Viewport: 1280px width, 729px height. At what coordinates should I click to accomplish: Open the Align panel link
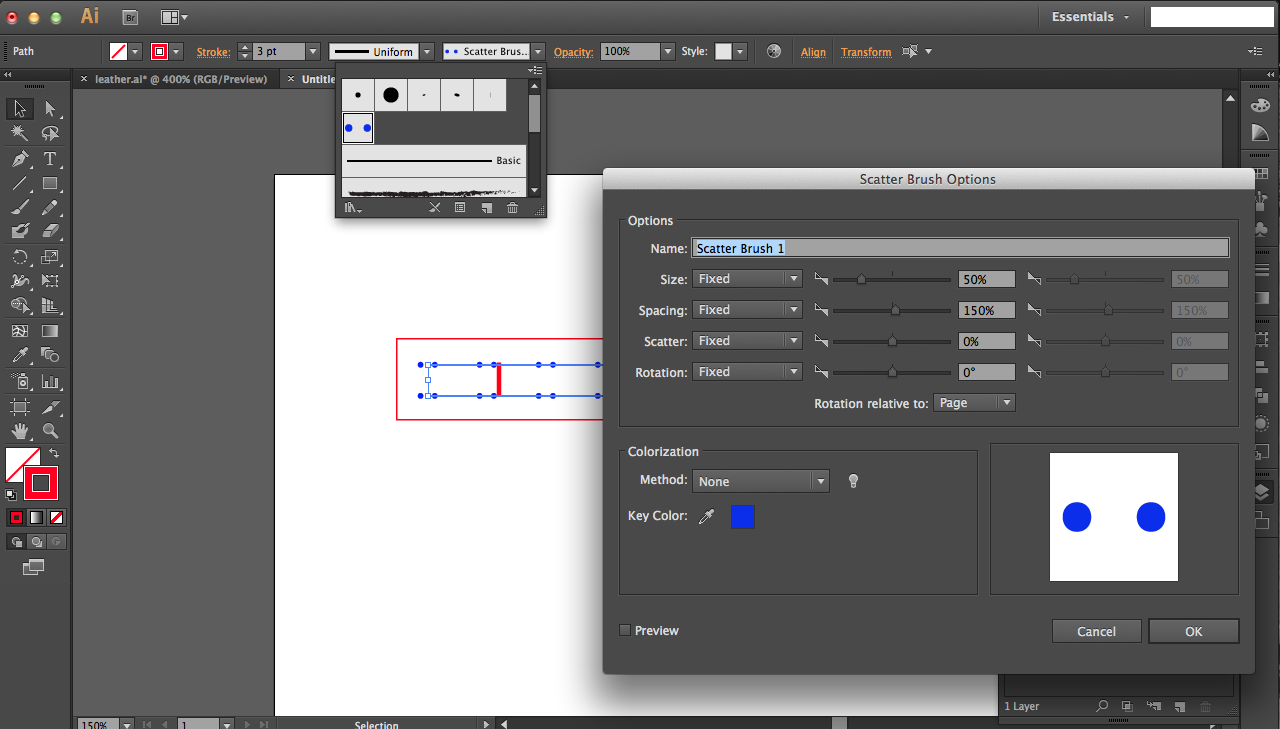tap(813, 52)
